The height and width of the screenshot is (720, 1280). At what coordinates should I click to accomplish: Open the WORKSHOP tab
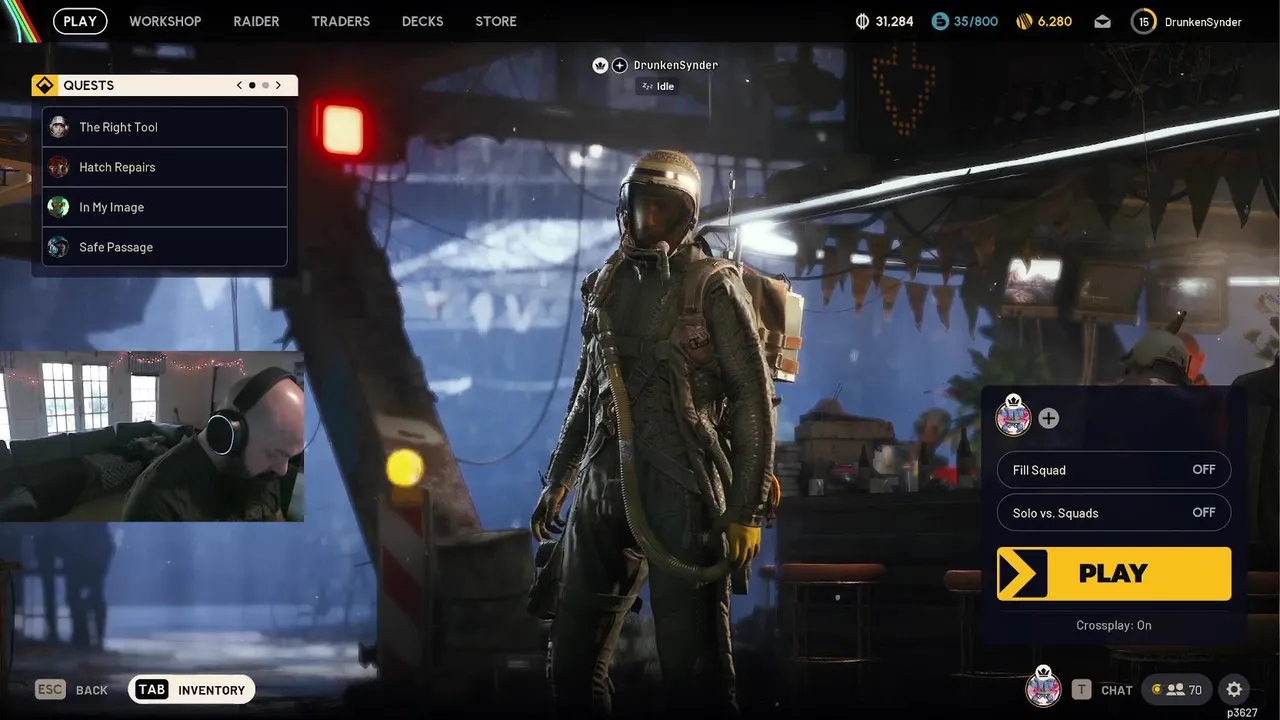tap(165, 21)
